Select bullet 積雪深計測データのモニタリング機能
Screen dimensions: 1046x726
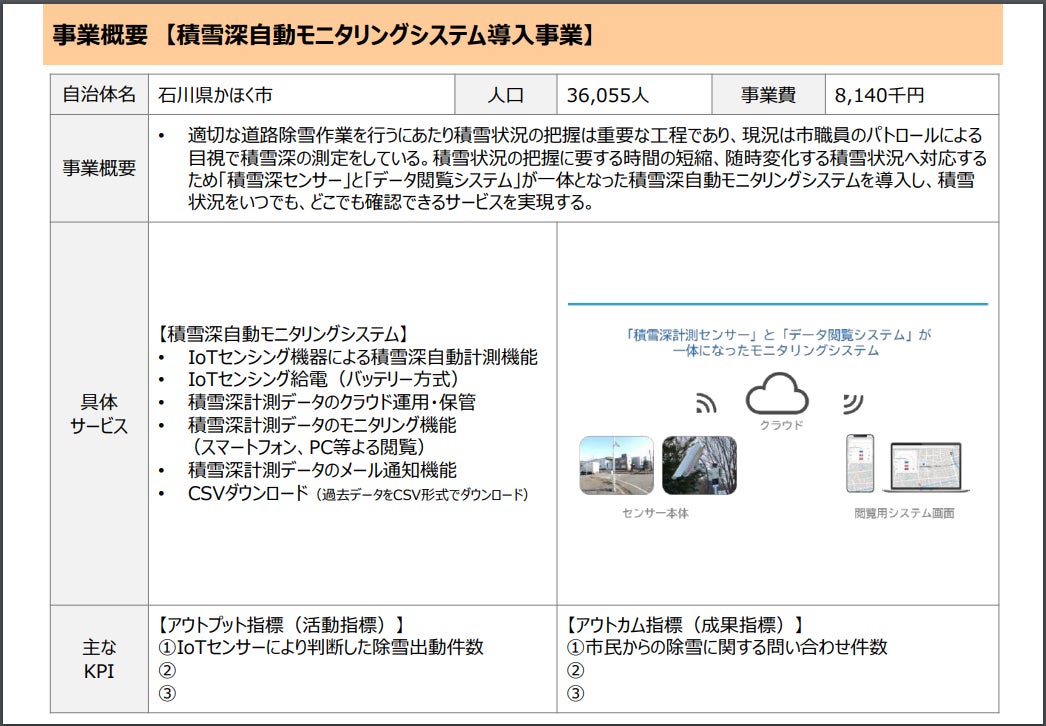[x=322, y=424]
